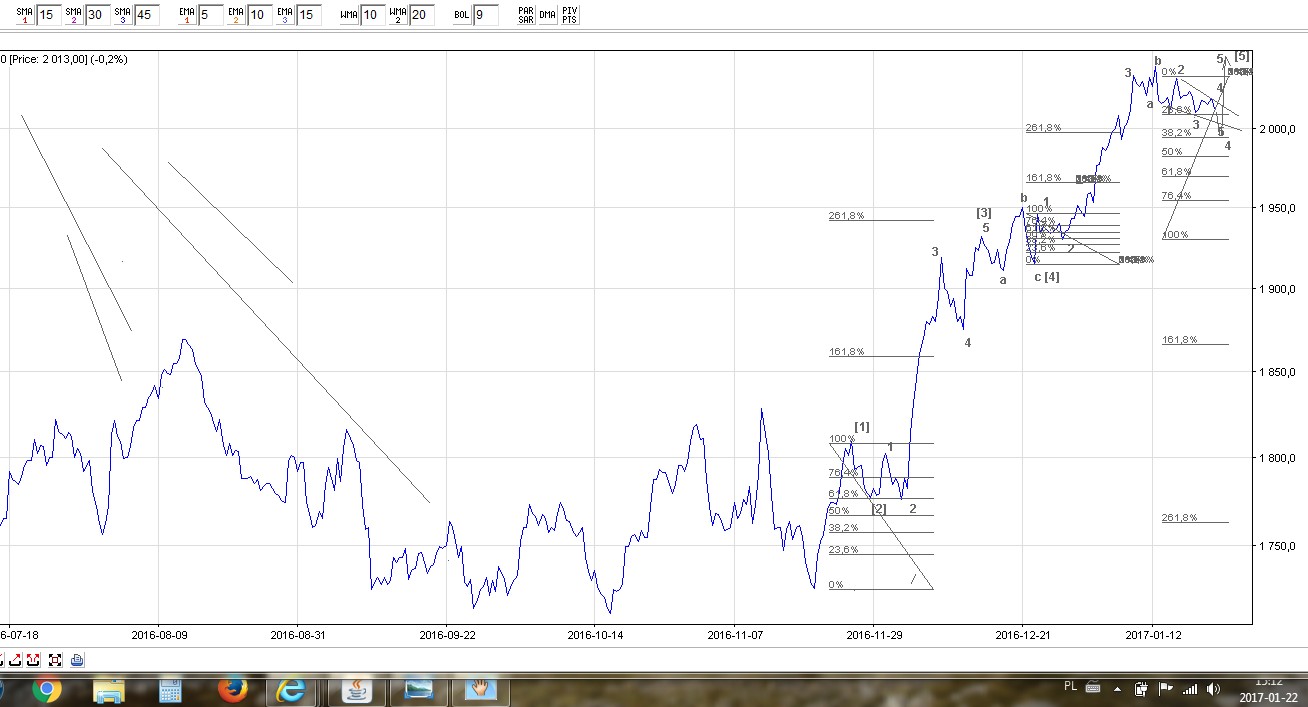Toggle the EMA 1 indicator button
The image size is (1308, 707).
tap(186, 15)
